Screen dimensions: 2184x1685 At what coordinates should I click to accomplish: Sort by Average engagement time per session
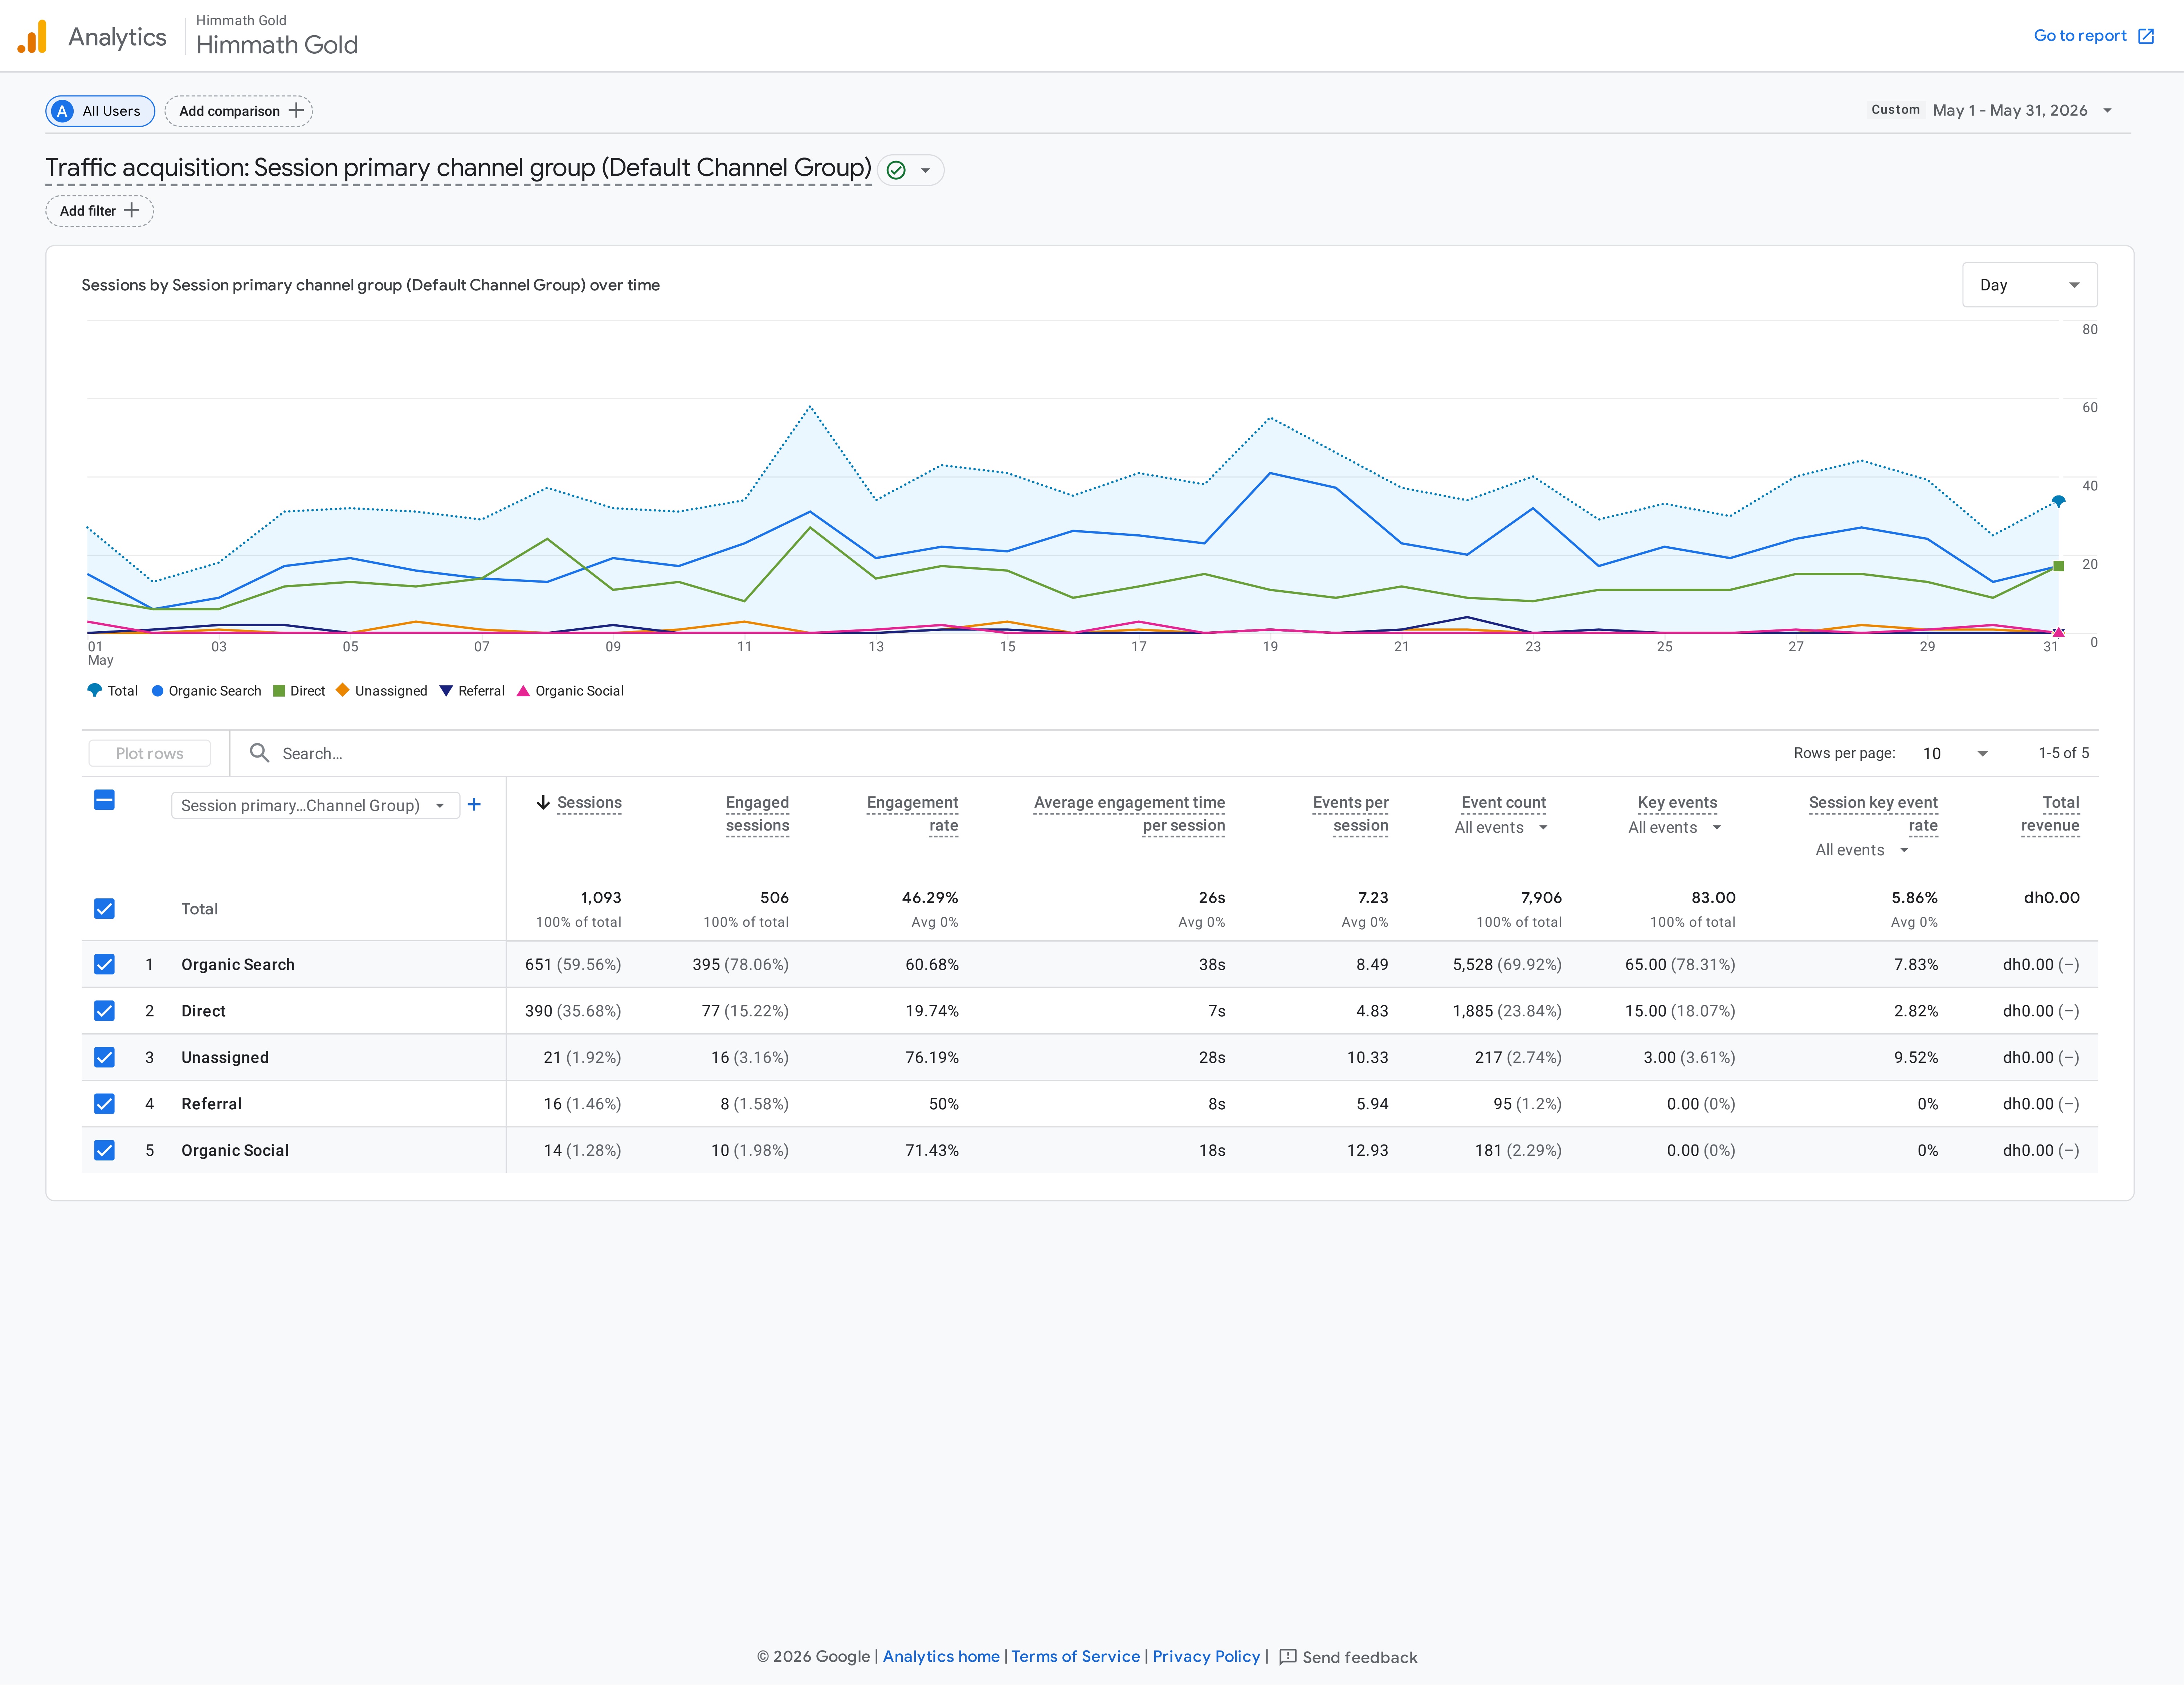click(x=1129, y=814)
